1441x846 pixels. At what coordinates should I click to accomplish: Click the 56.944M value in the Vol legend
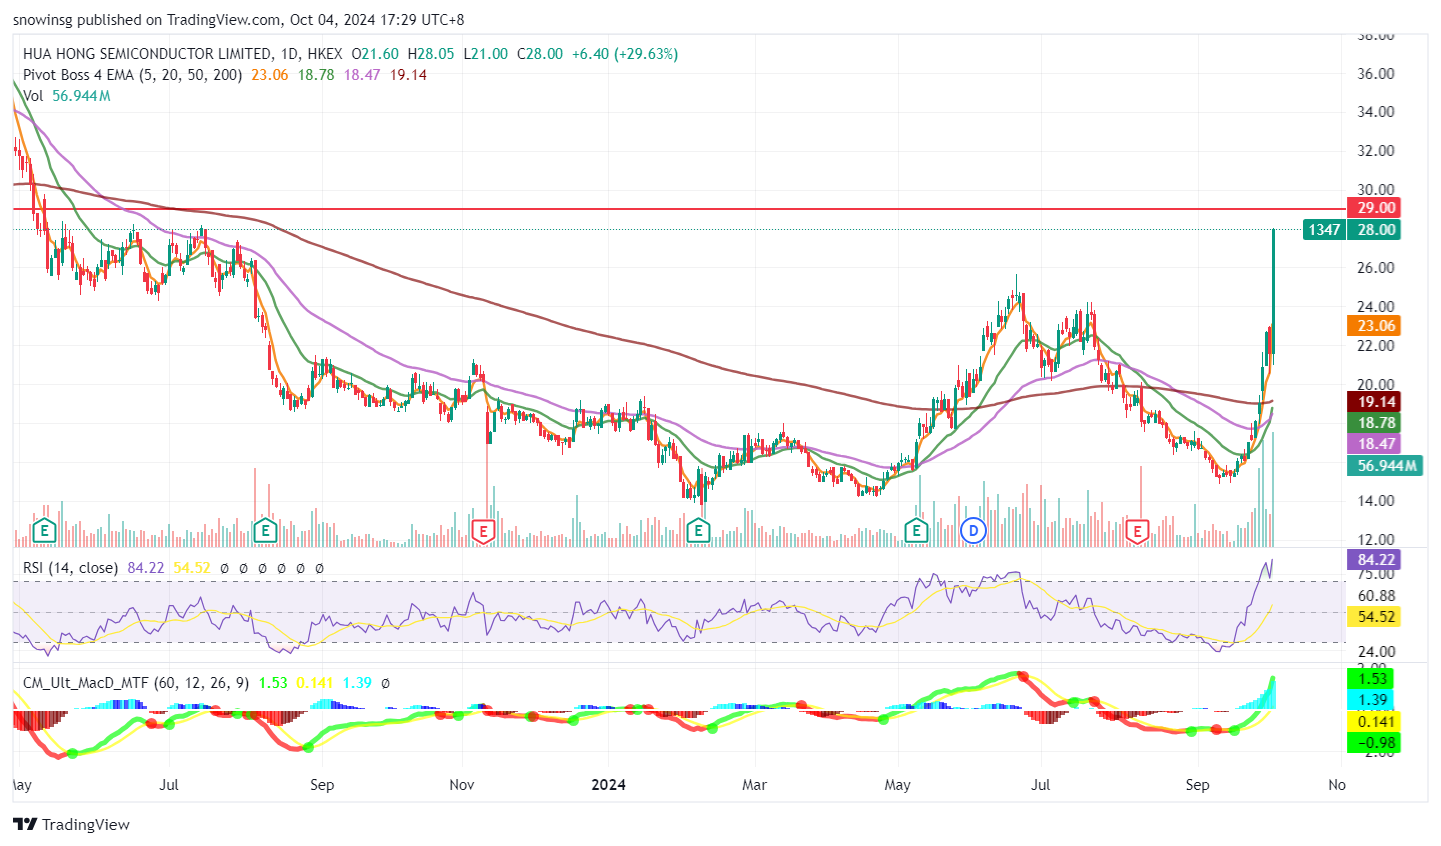pyautogui.click(x=81, y=96)
